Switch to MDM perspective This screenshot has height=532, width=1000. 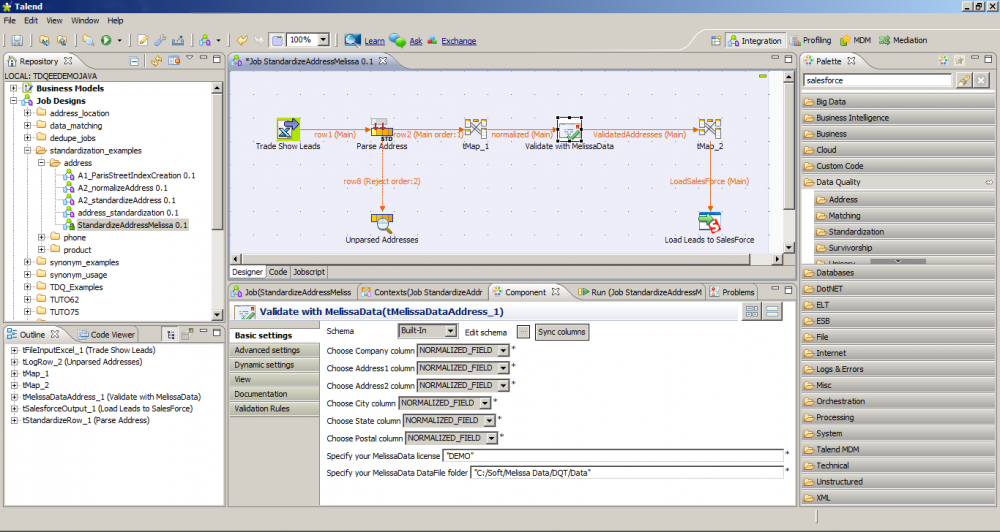point(855,40)
